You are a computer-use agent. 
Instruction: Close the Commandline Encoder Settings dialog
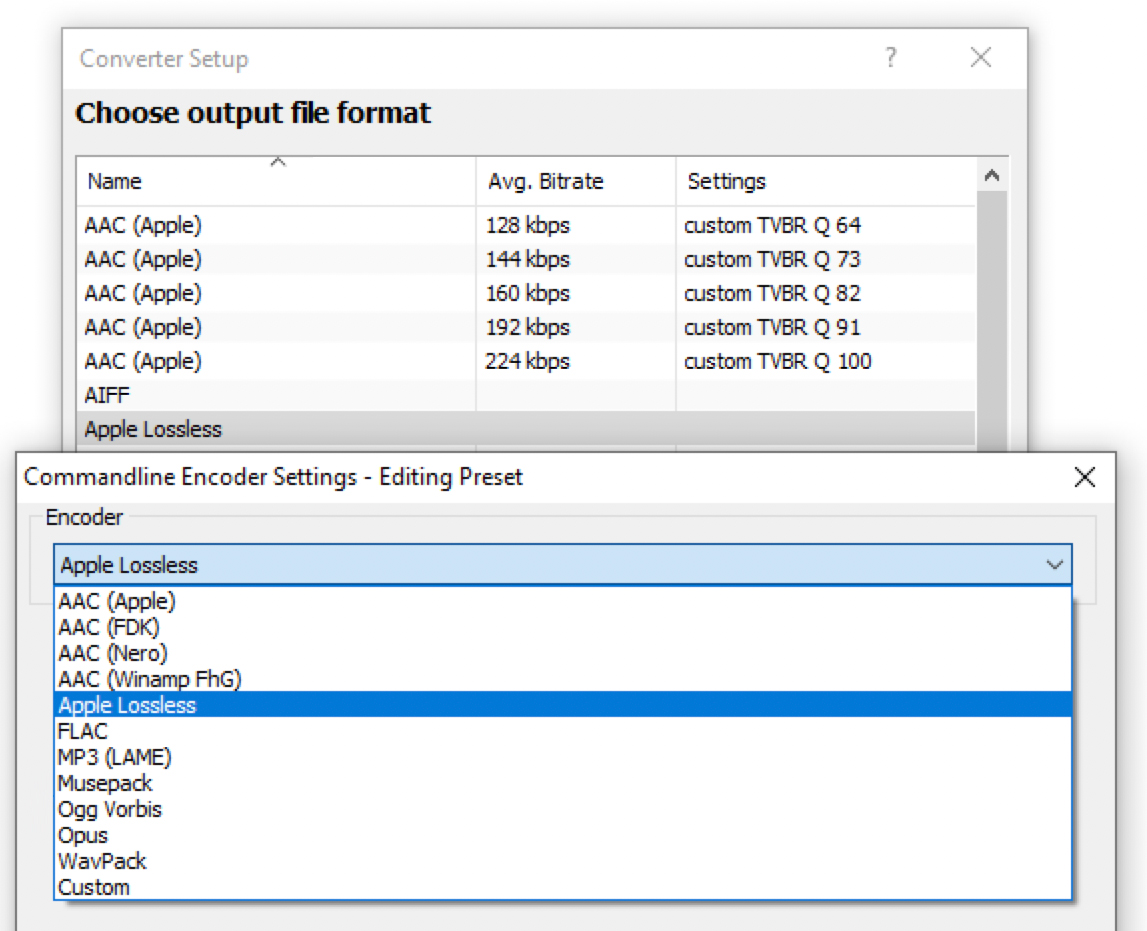(x=1084, y=478)
